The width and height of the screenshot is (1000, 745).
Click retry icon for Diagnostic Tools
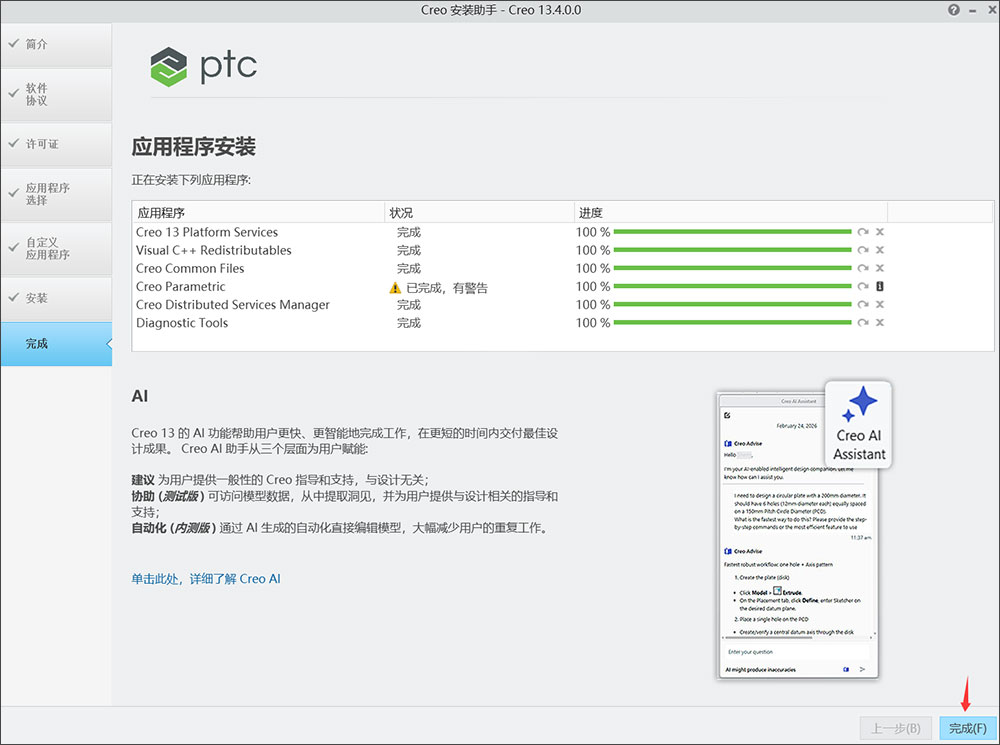[x=863, y=322]
